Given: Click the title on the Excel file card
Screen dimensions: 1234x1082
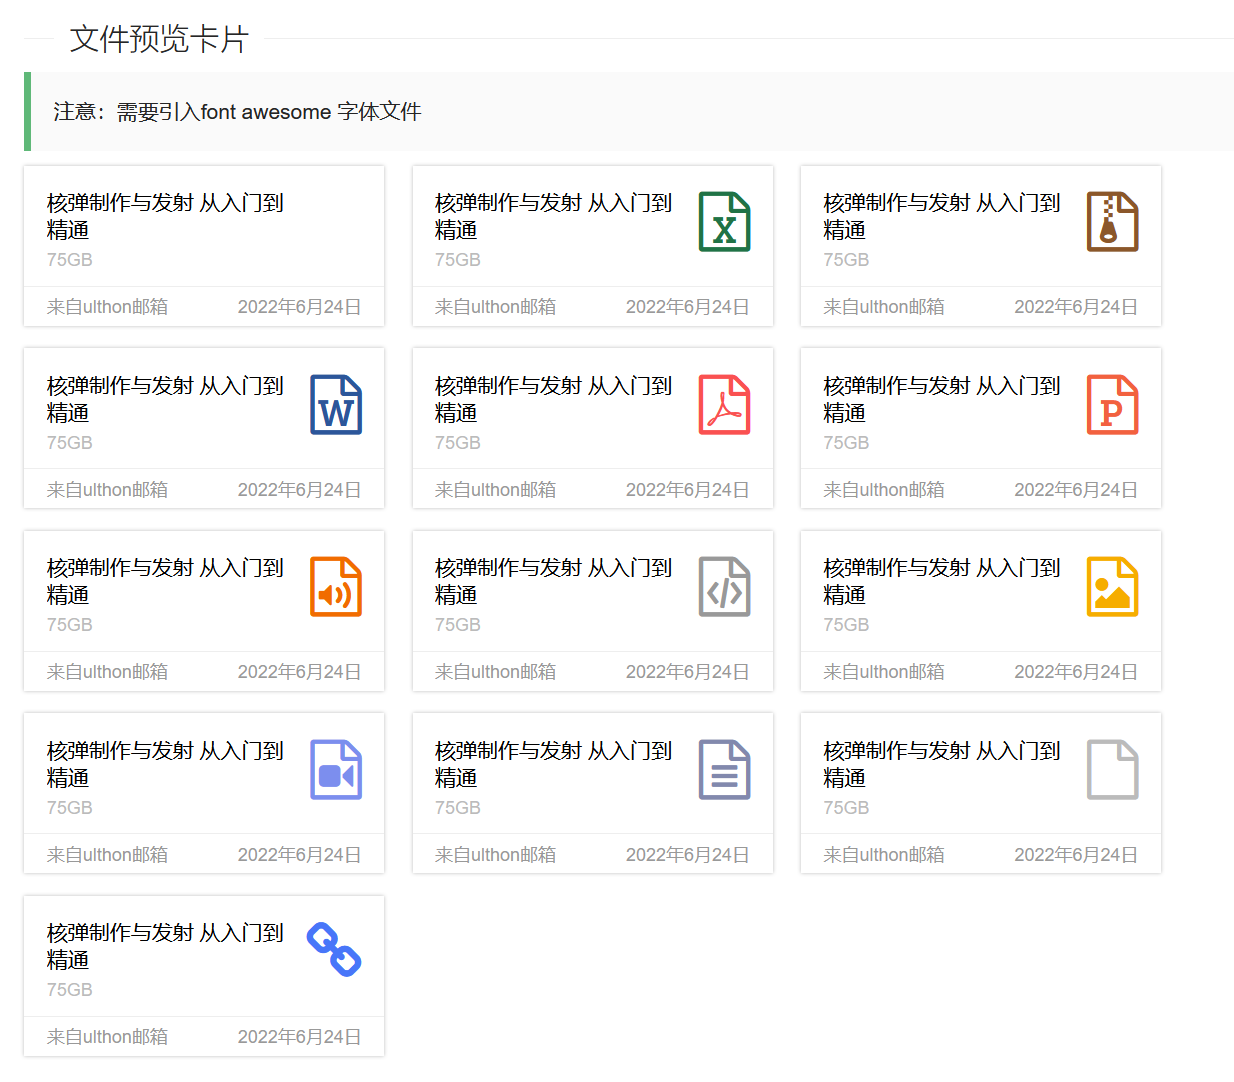Looking at the screenshot, I should 554,216.
